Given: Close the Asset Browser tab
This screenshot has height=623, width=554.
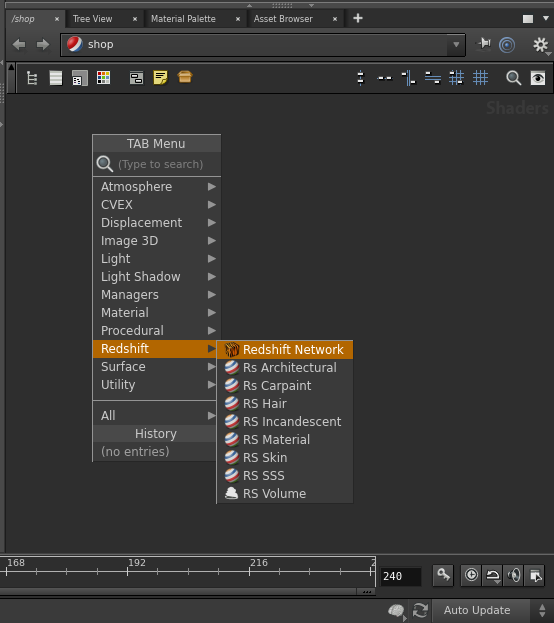Looking at the screenshot, I should pyautogui.click(x=335, y=19).
